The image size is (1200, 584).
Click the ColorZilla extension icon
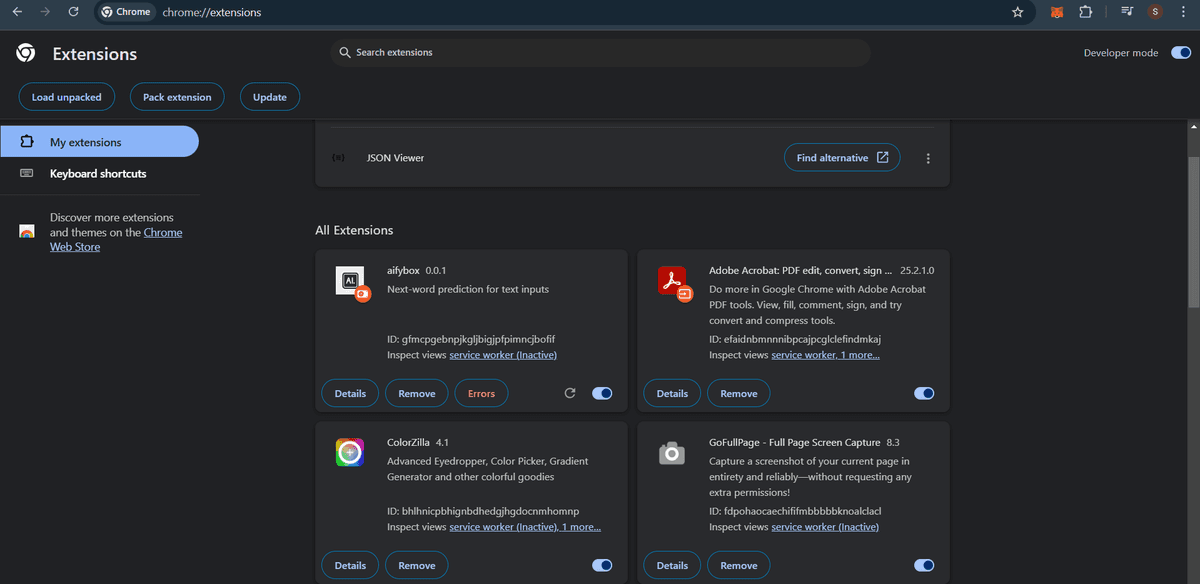coord(349,454)
